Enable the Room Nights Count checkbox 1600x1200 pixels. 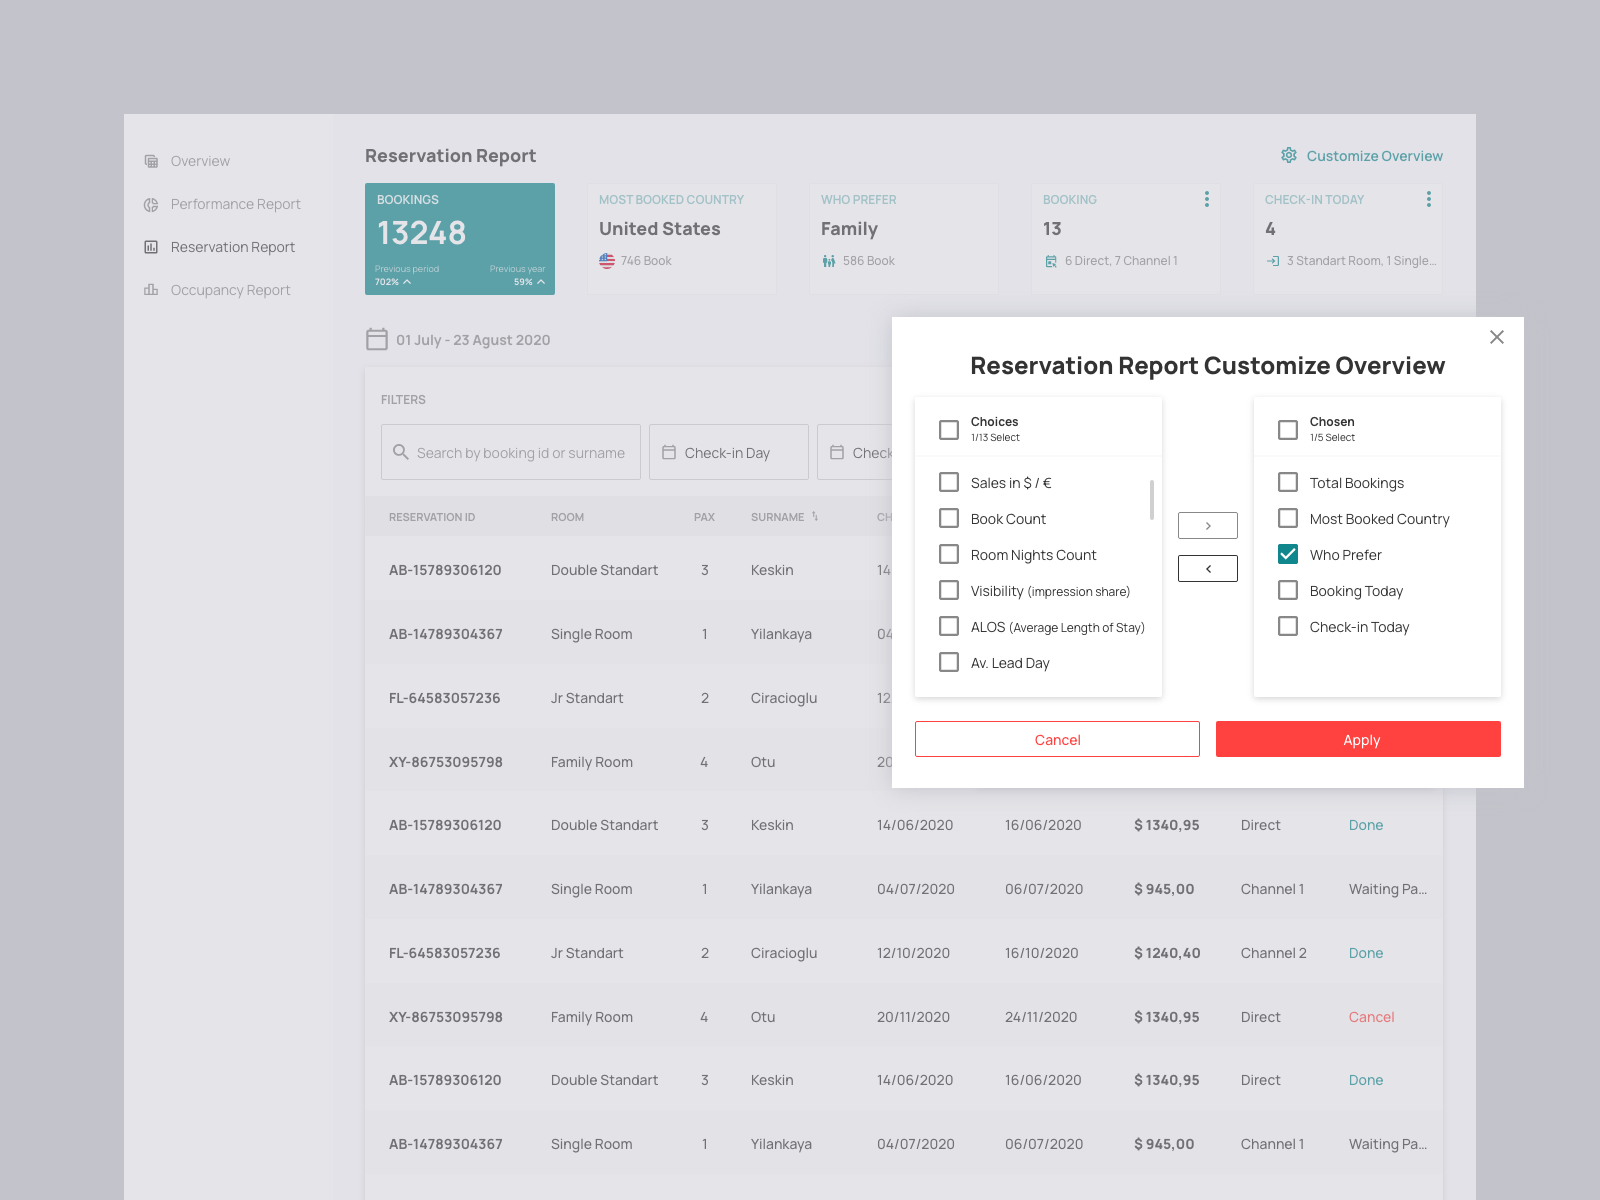click(x=949, y=554)
